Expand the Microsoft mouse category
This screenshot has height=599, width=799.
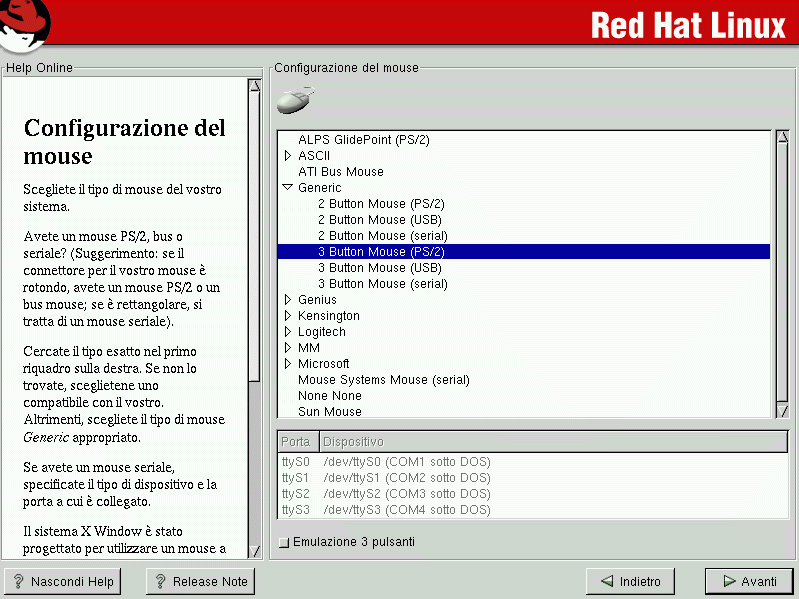click(288, 364)
